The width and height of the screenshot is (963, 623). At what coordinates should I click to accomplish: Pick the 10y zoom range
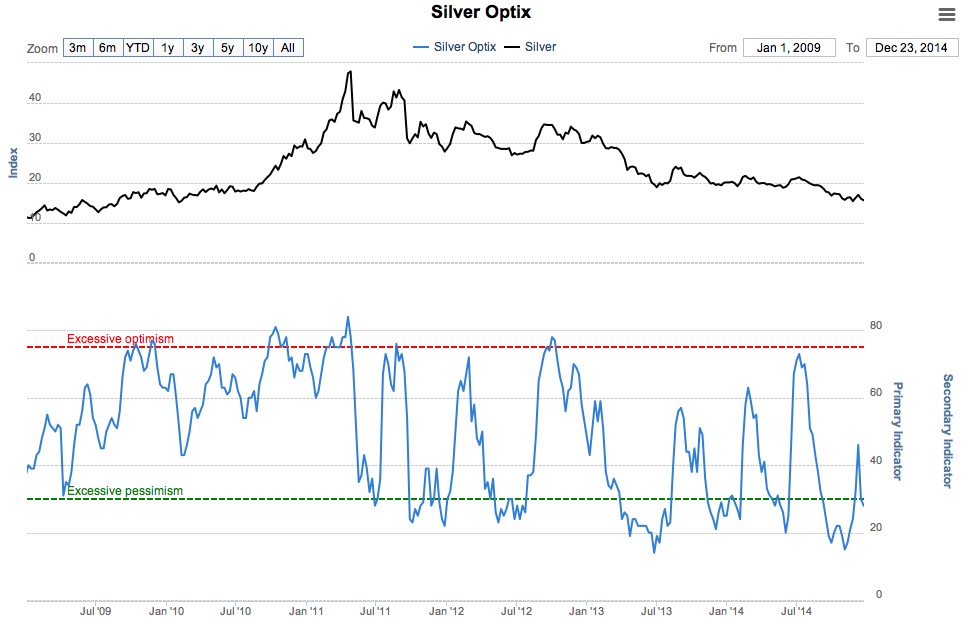click(x=258, y=48)
